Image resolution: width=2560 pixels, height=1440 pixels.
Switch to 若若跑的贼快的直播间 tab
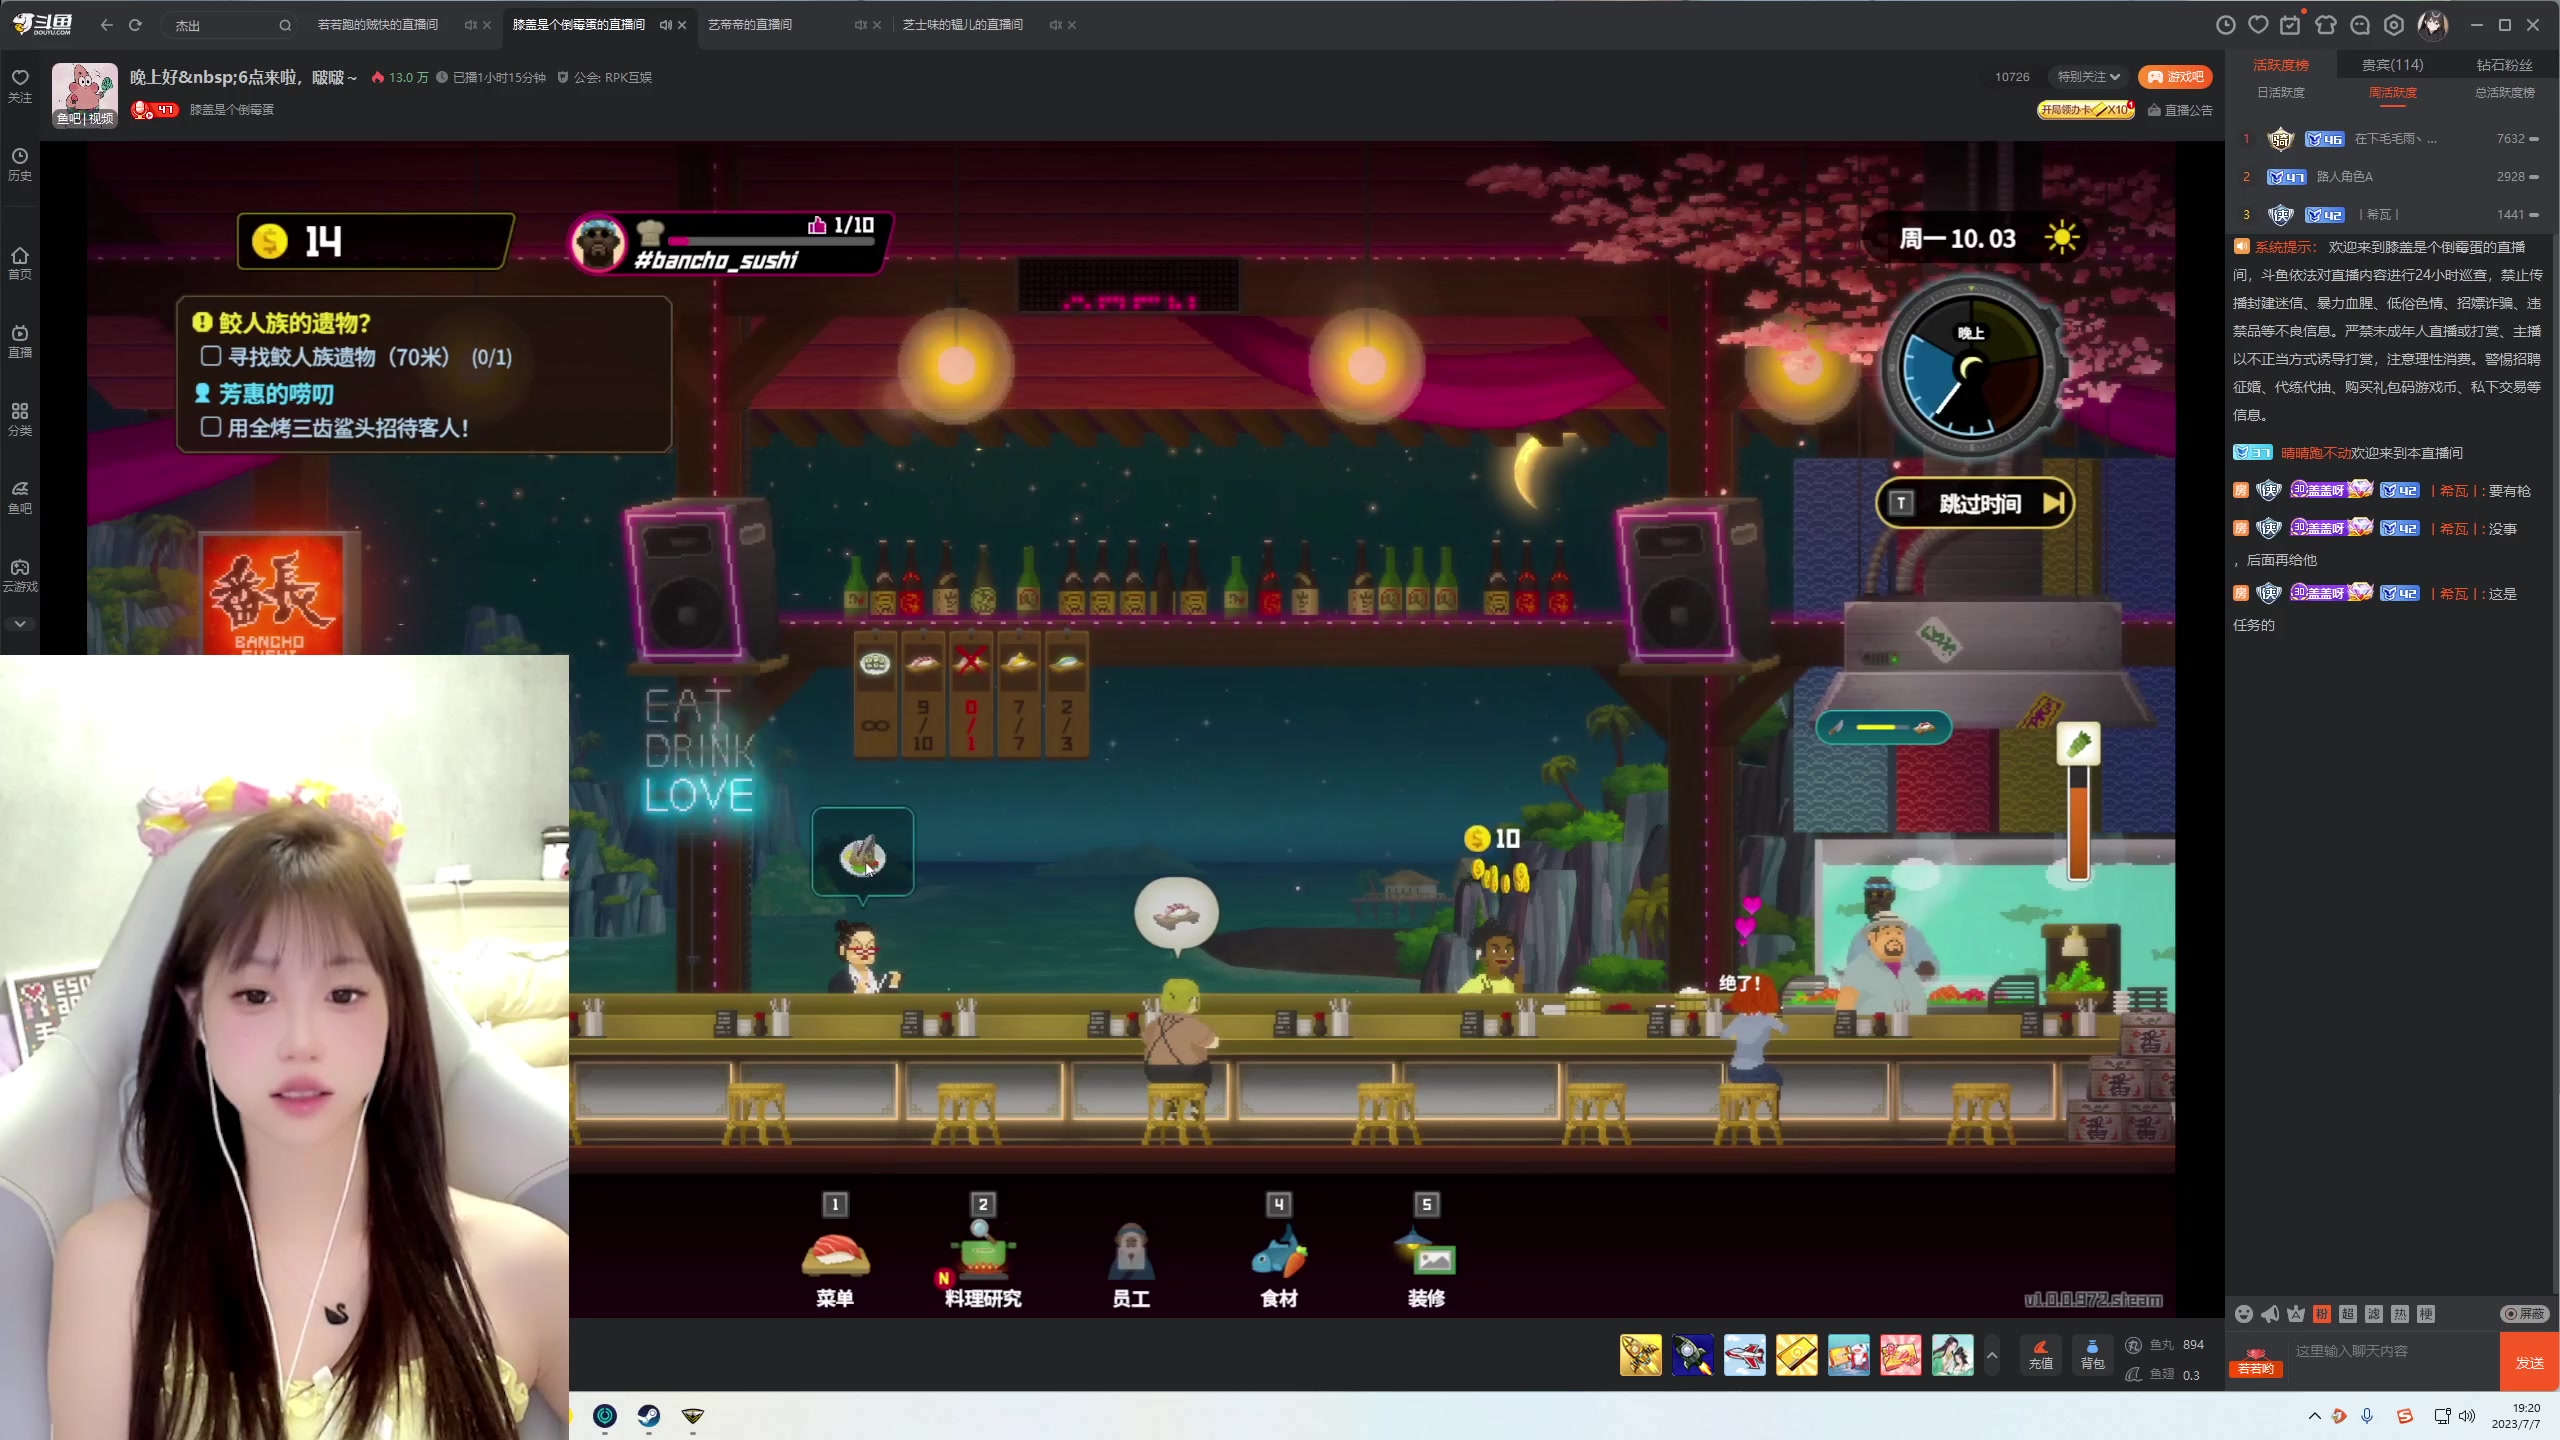click(x=378, y=25)
